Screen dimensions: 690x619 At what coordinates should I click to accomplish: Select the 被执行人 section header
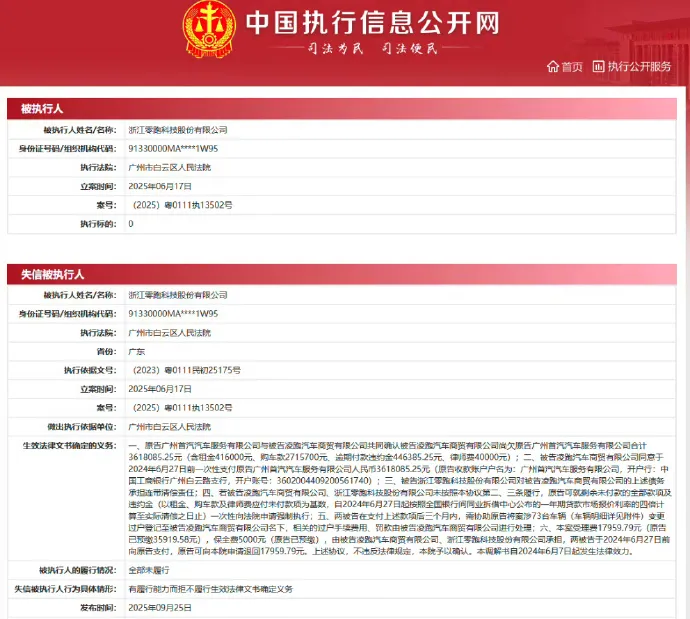coord(42,107)
